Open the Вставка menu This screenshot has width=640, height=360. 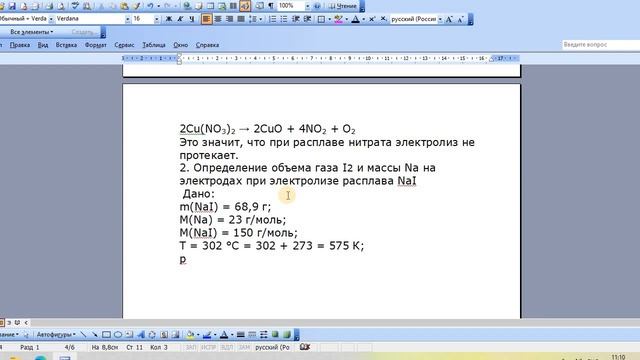(x=66, y=45)
